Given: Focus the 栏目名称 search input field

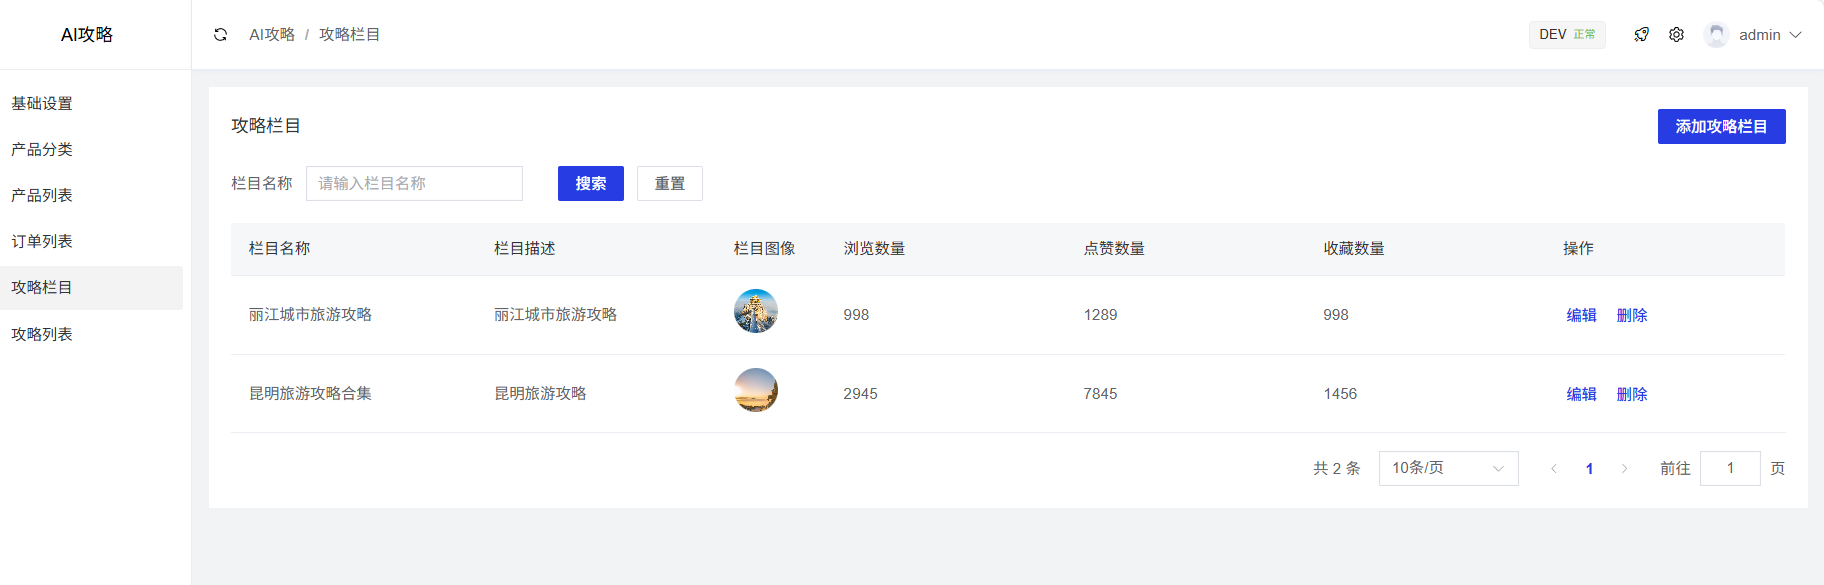Looking at the screenshot, I should tap(414, 184).
